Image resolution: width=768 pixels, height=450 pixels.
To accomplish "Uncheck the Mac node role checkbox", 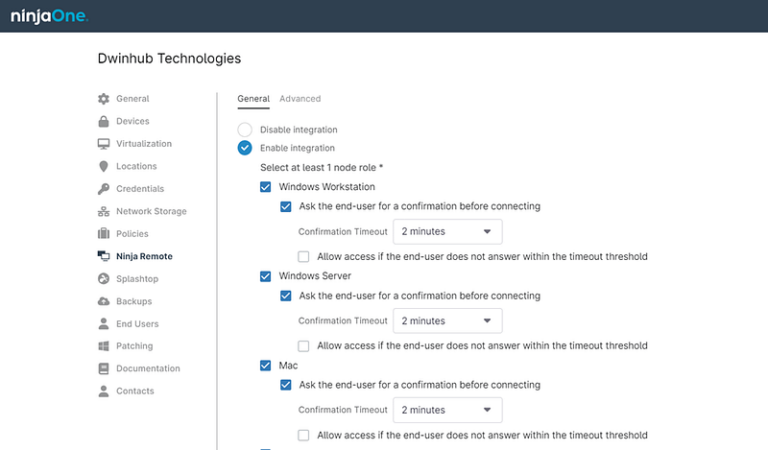I will pos(265,366).
